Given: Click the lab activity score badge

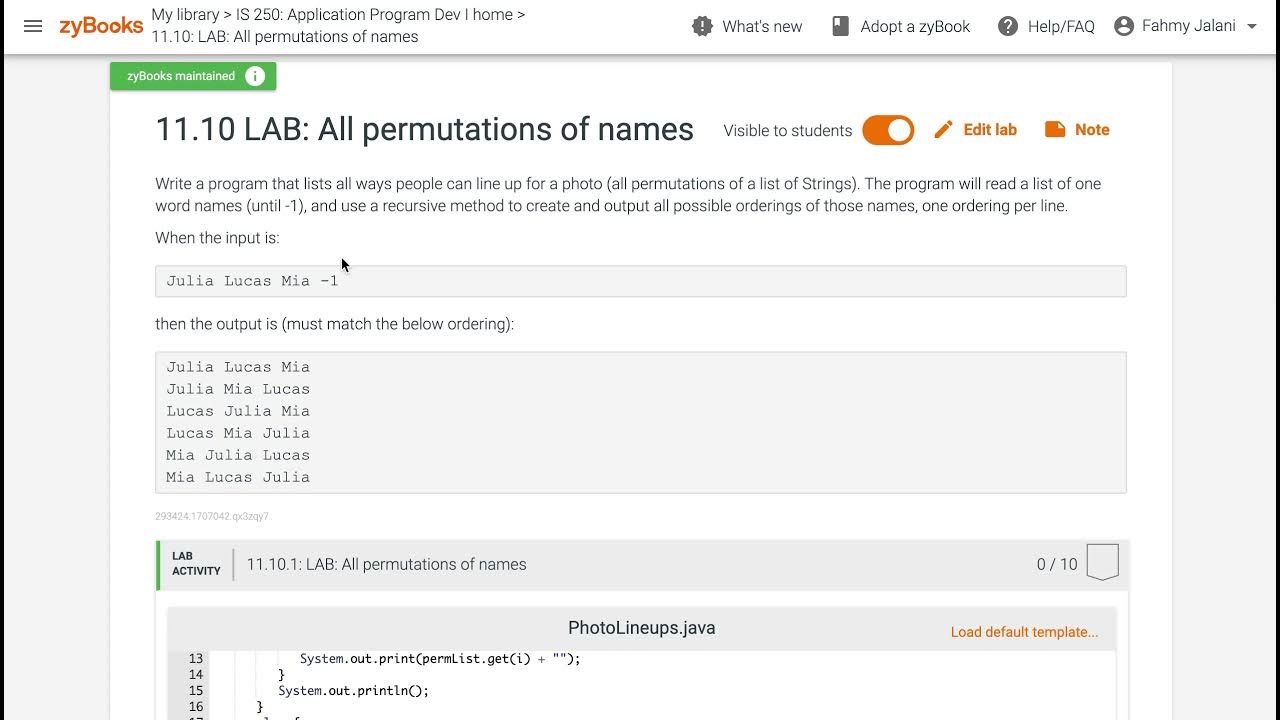Looking at the screenshot, I should 1102,563.
